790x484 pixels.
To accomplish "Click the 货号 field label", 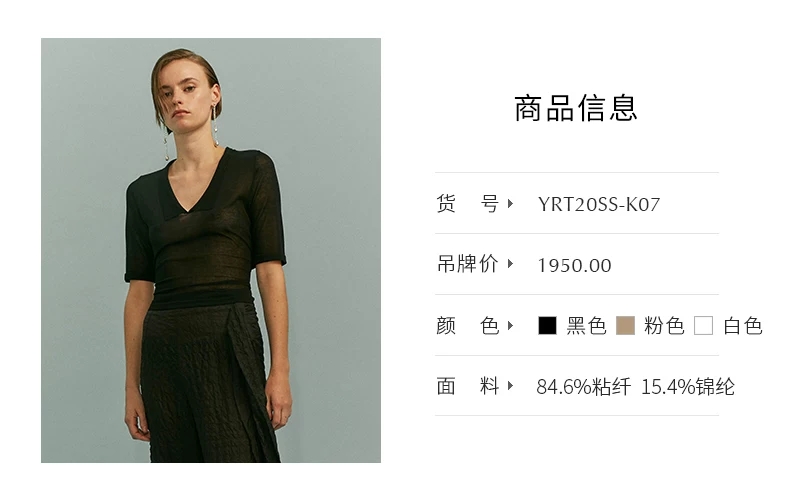I will [468, 204].
